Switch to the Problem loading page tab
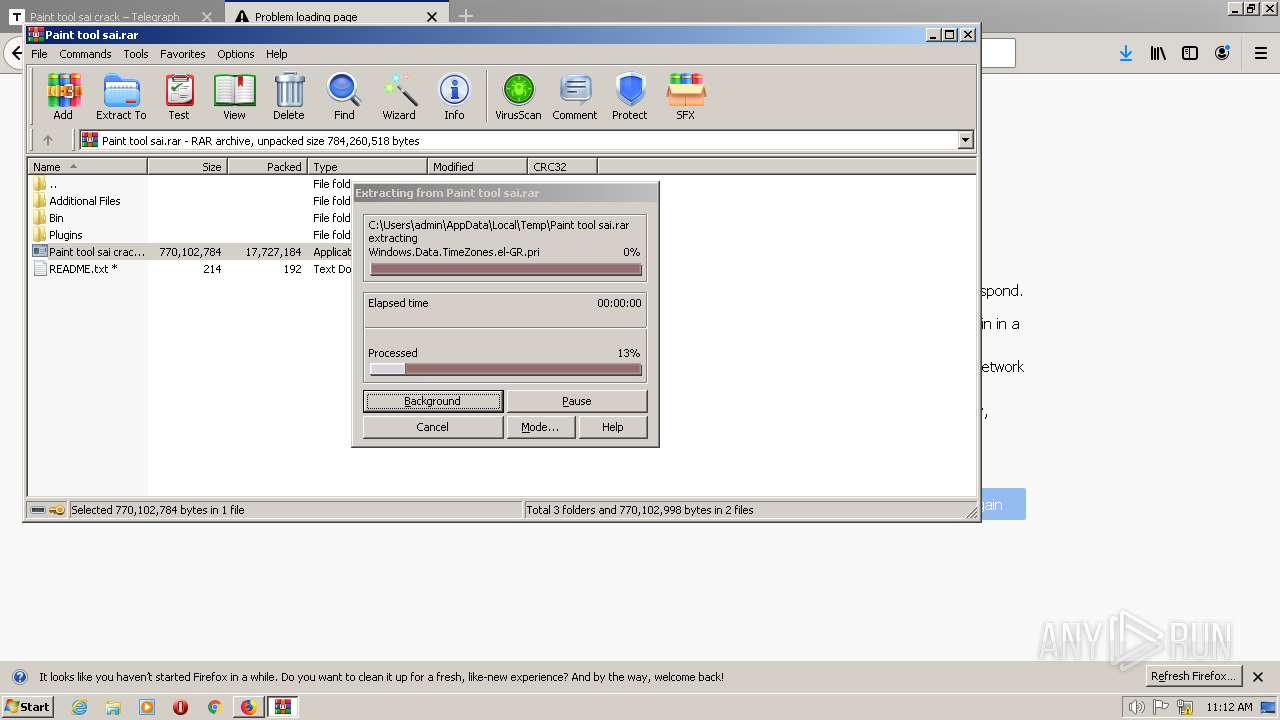1280x720 pixels. pos(336,16)
